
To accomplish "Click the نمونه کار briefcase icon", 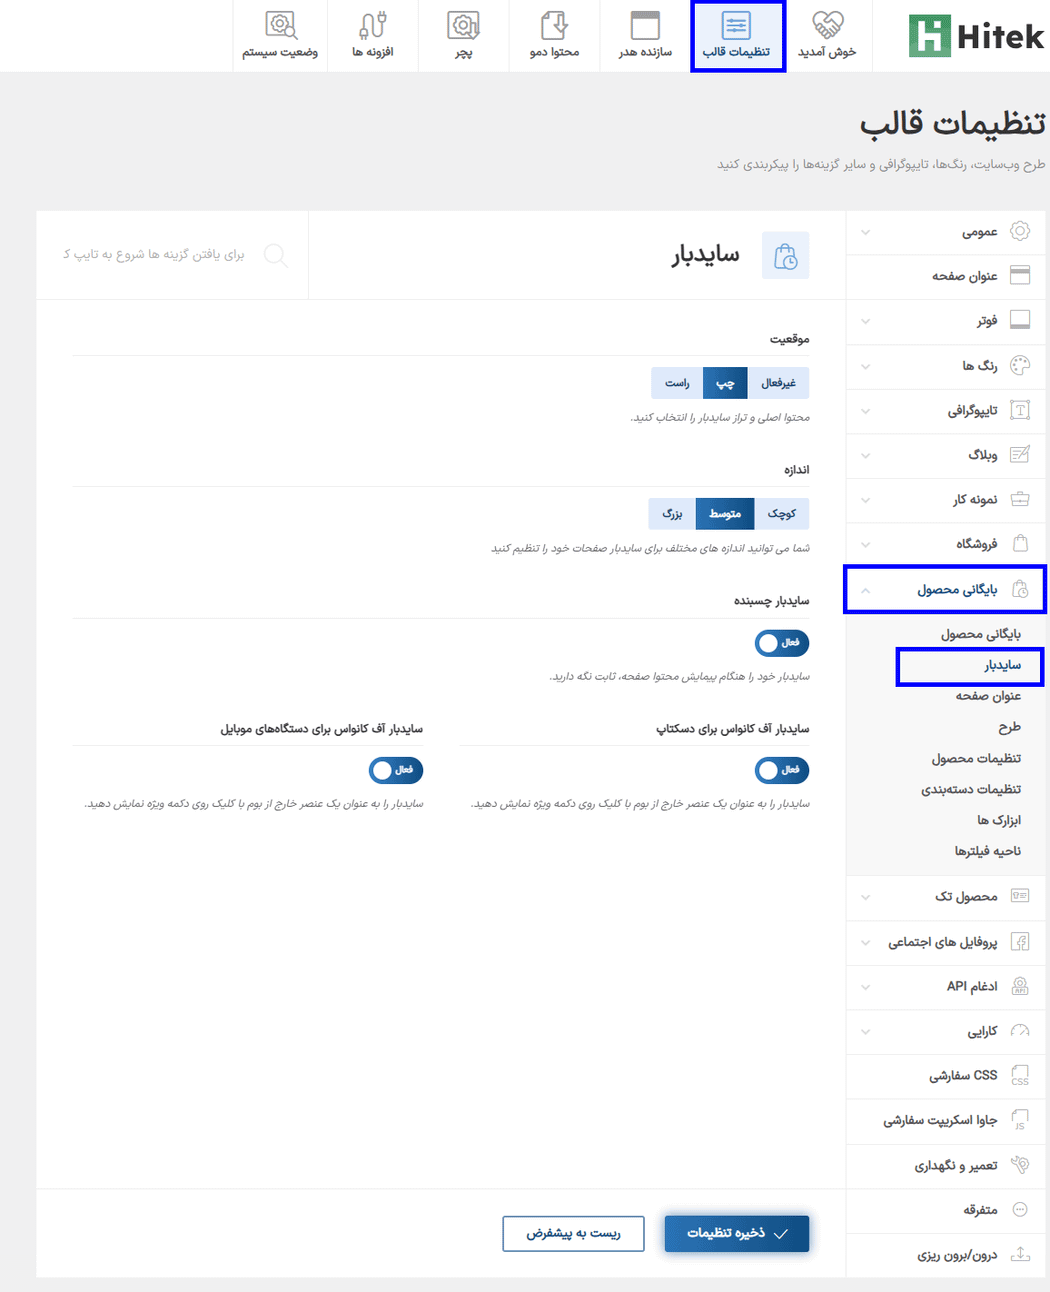I will 1020,499.
